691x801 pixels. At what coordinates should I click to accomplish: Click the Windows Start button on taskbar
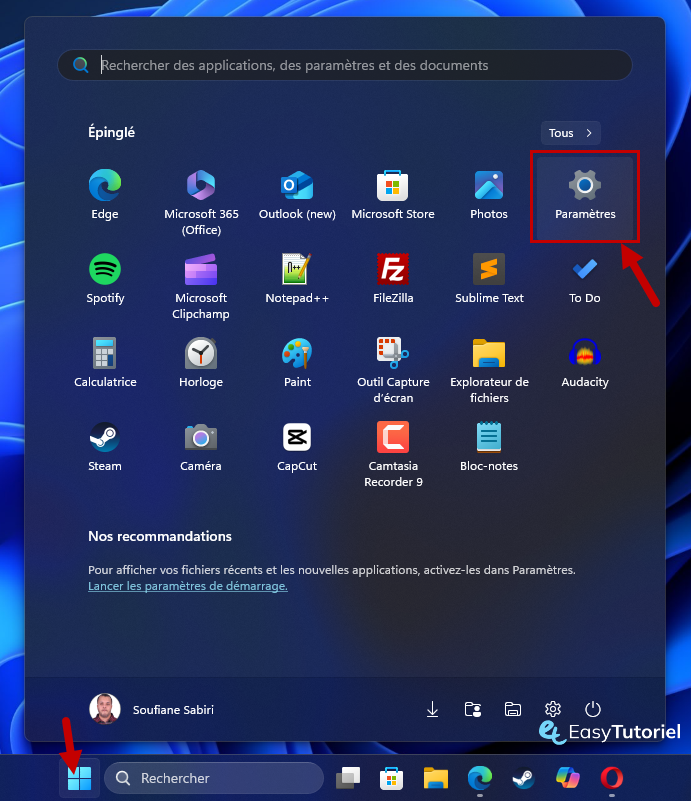(x=79, y=778)
